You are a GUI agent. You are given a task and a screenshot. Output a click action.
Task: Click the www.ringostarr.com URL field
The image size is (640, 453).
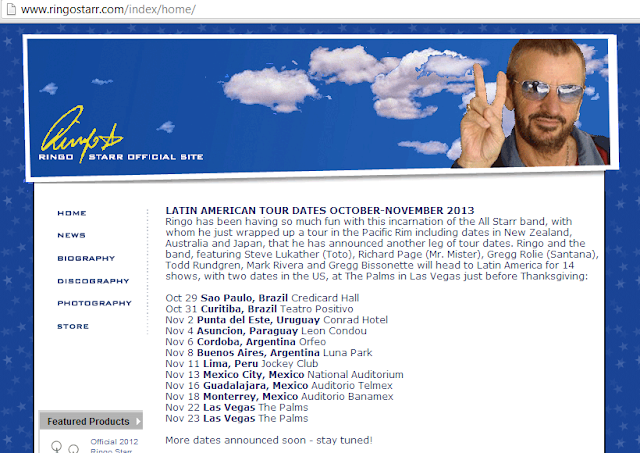[x=108, y=9]
